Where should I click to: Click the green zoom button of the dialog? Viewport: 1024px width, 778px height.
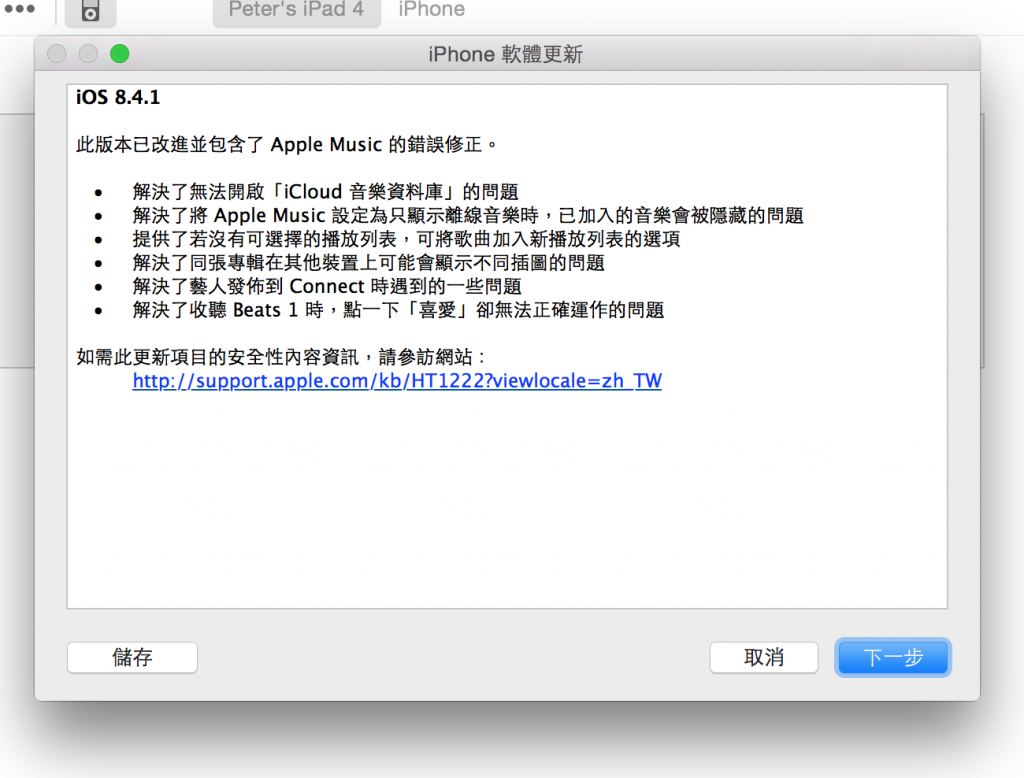120,54
